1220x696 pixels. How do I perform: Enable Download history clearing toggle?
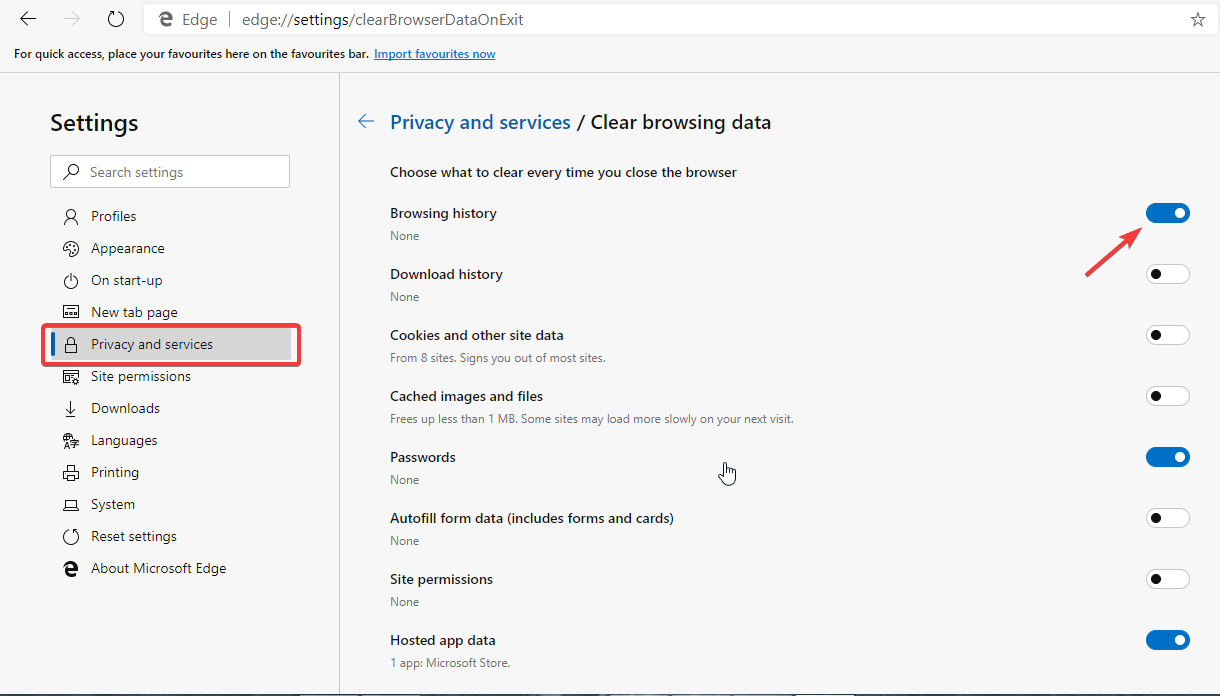click(x=1167, y=274)
